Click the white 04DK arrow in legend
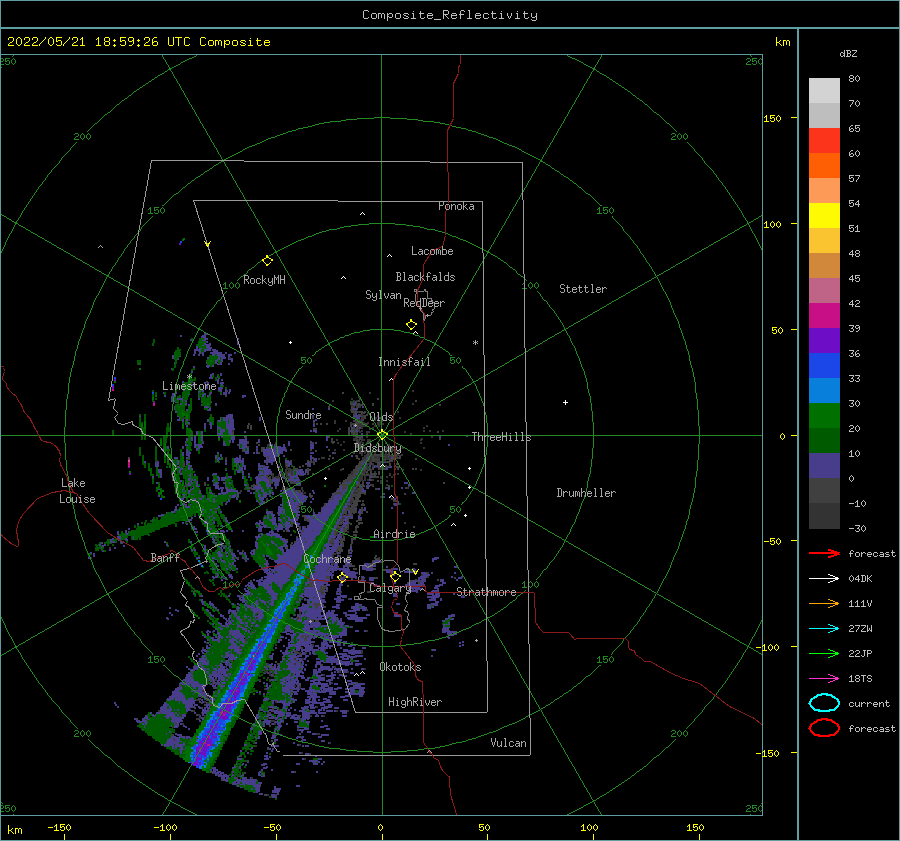This screenshot has height=841, width=900. 824,579
